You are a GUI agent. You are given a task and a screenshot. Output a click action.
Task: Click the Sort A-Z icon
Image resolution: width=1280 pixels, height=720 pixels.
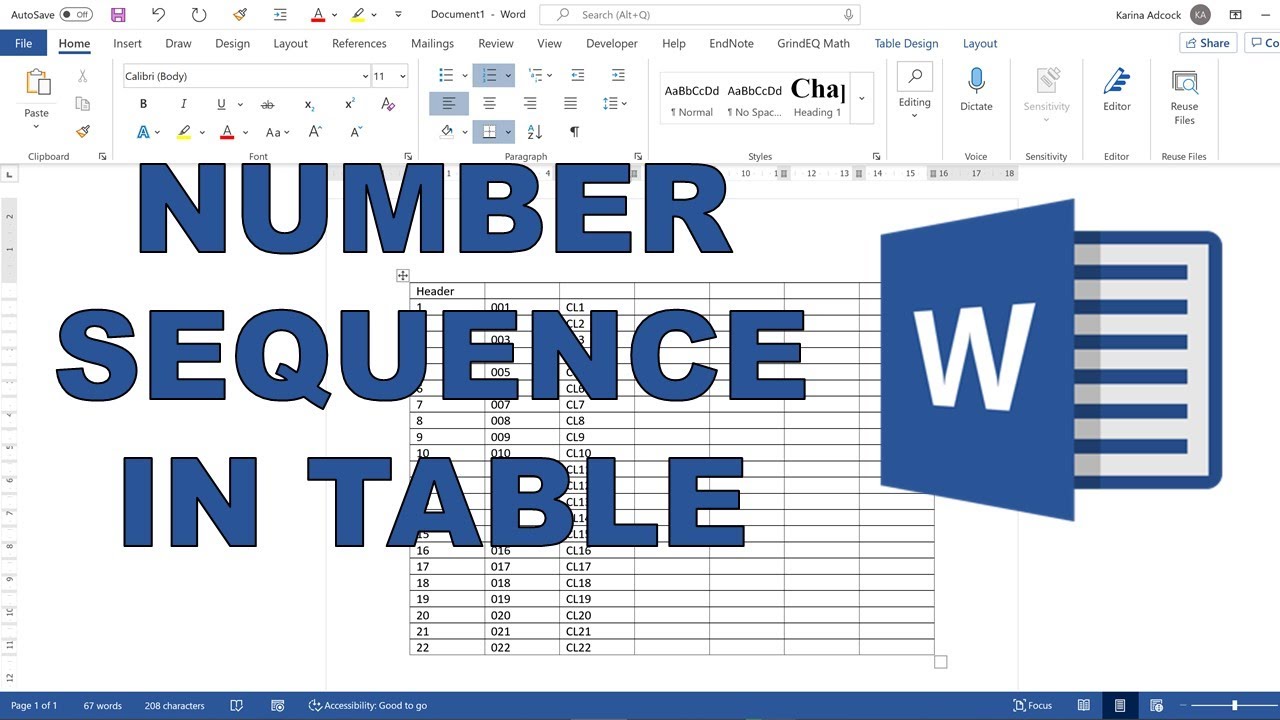pyautogui.click(x=534, y=131)
